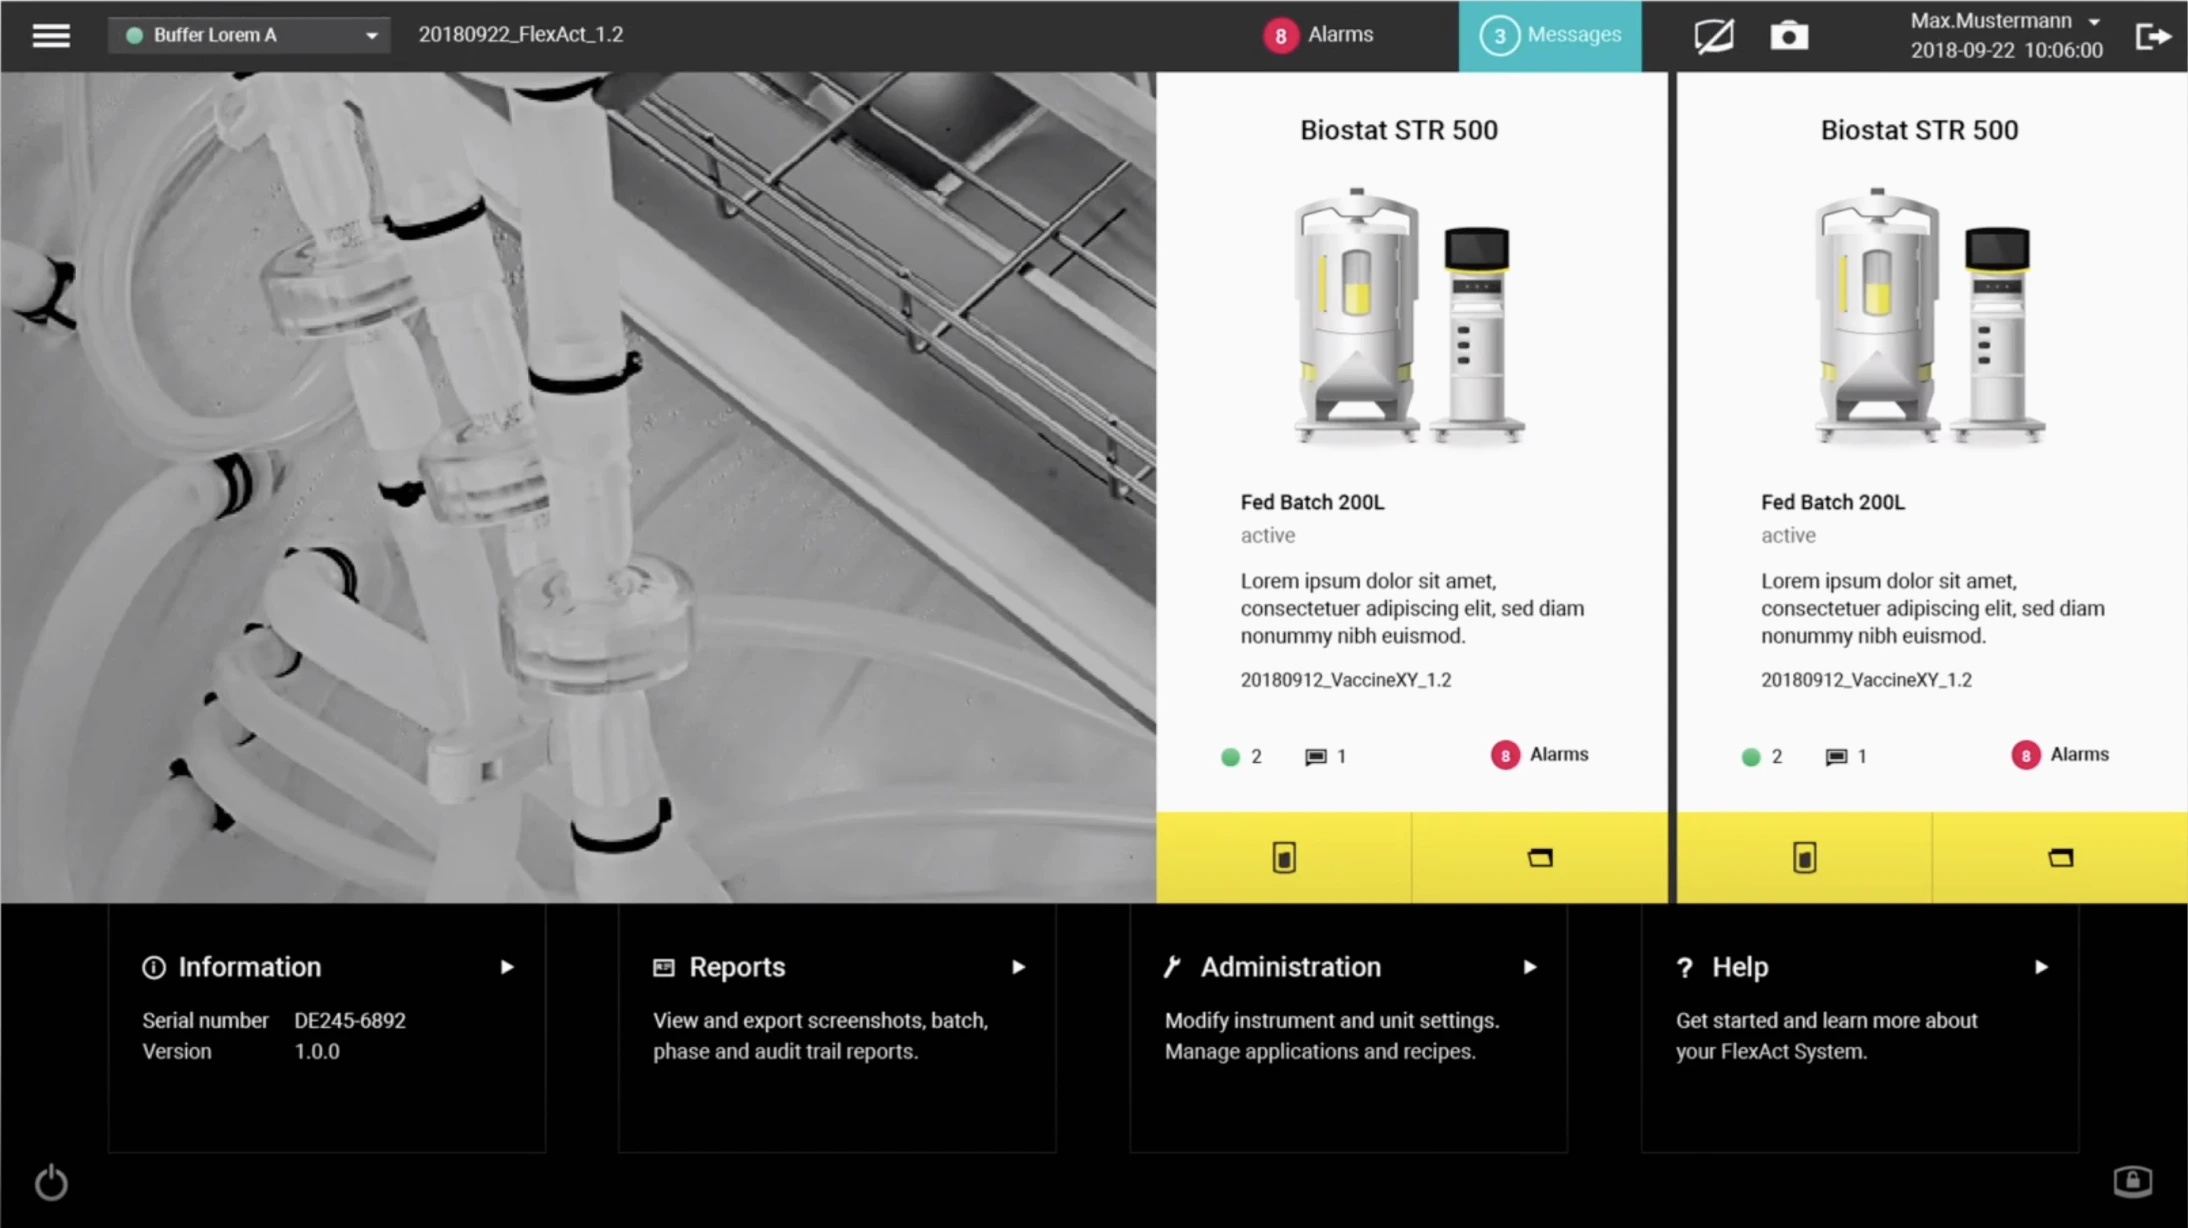
Task: Expand the Information panel arrow
Action: (507, 967)
